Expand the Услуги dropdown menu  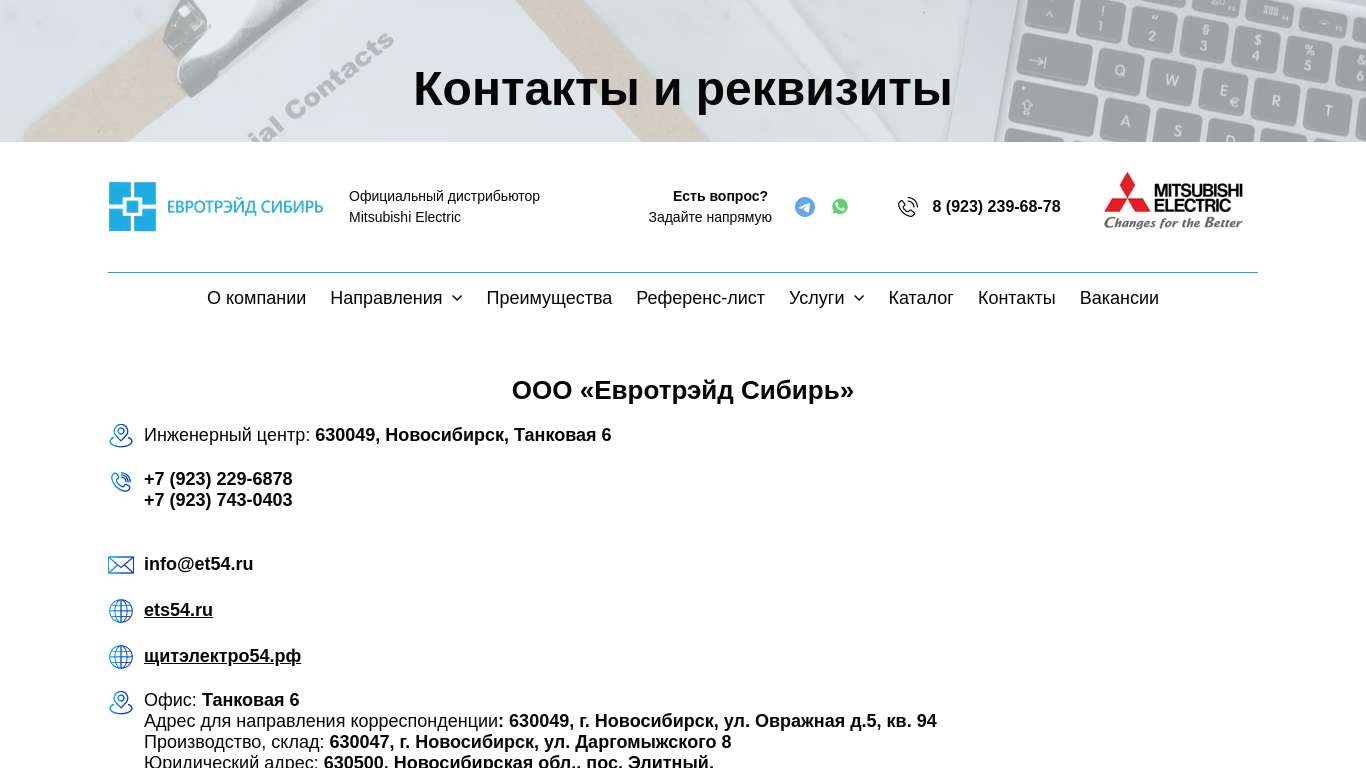[x=816, y=298]
